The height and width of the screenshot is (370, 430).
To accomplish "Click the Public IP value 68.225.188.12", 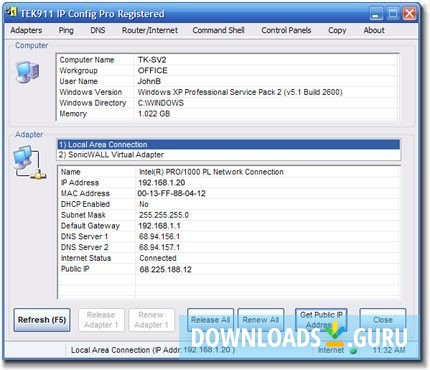I will click(x=166, y=269).
